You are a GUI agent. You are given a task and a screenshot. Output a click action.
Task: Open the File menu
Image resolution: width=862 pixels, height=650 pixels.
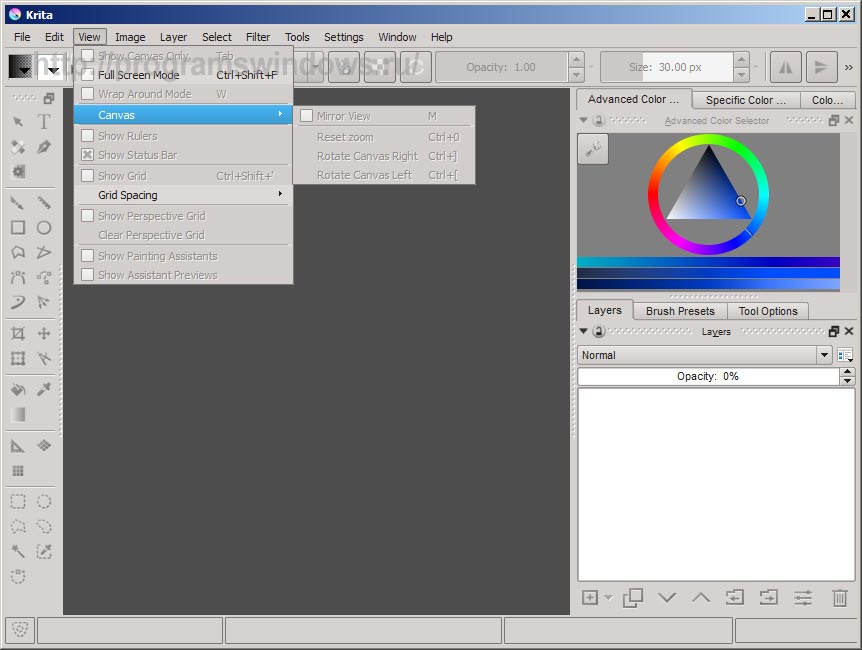[22, 37]
